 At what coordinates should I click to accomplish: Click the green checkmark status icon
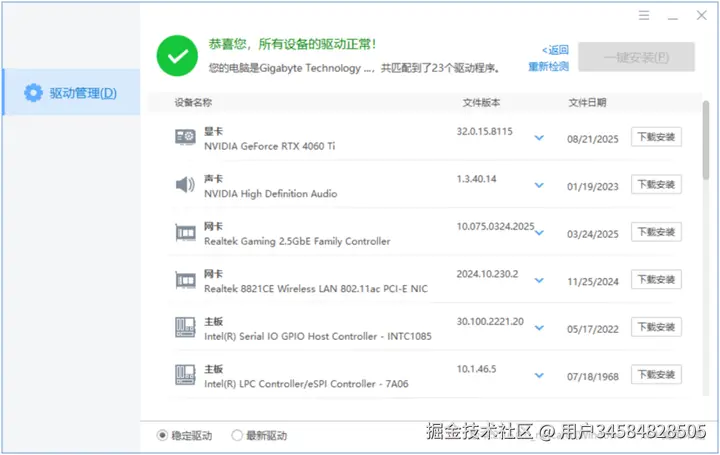[x=177, y=56]
